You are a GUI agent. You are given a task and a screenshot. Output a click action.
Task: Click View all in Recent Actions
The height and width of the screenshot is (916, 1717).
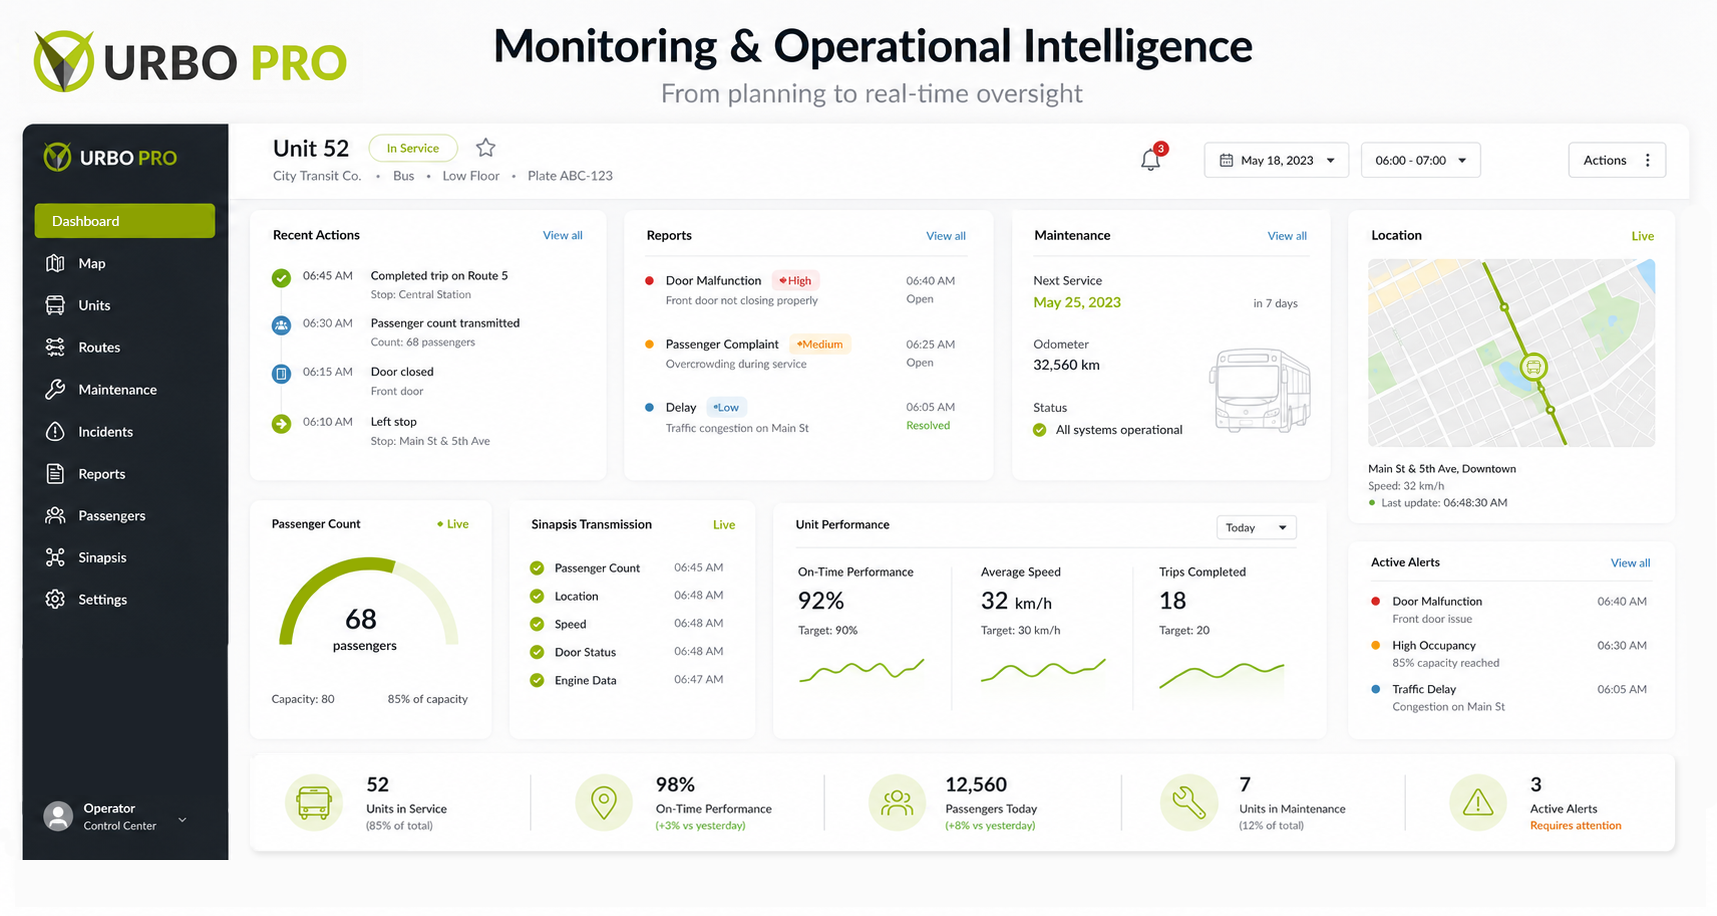pyautogui.click(x=563, y=235)
